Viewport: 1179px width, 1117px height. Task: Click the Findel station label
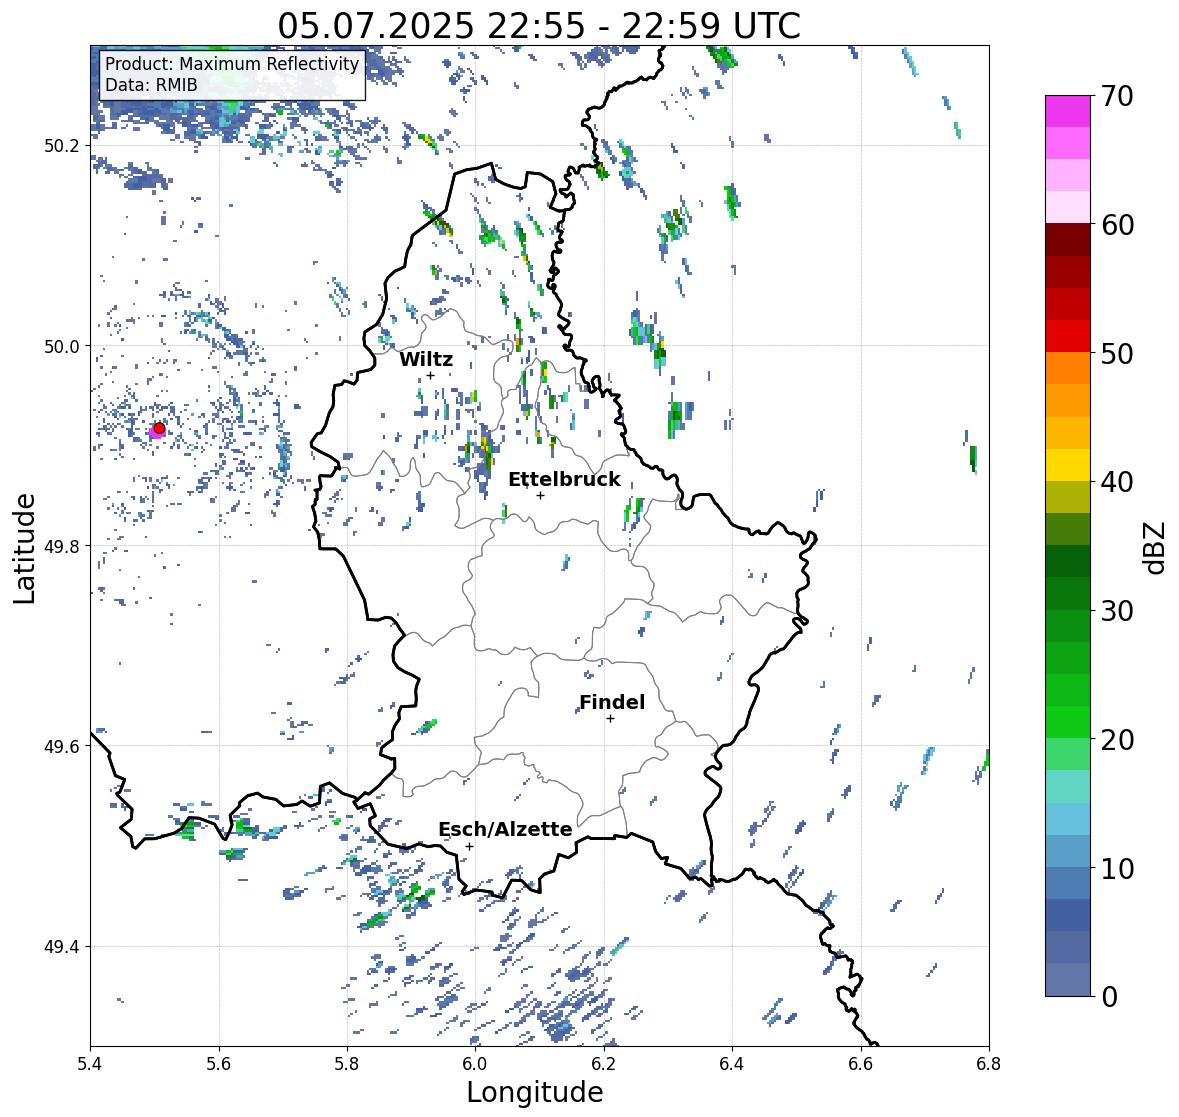click(612, 702)
